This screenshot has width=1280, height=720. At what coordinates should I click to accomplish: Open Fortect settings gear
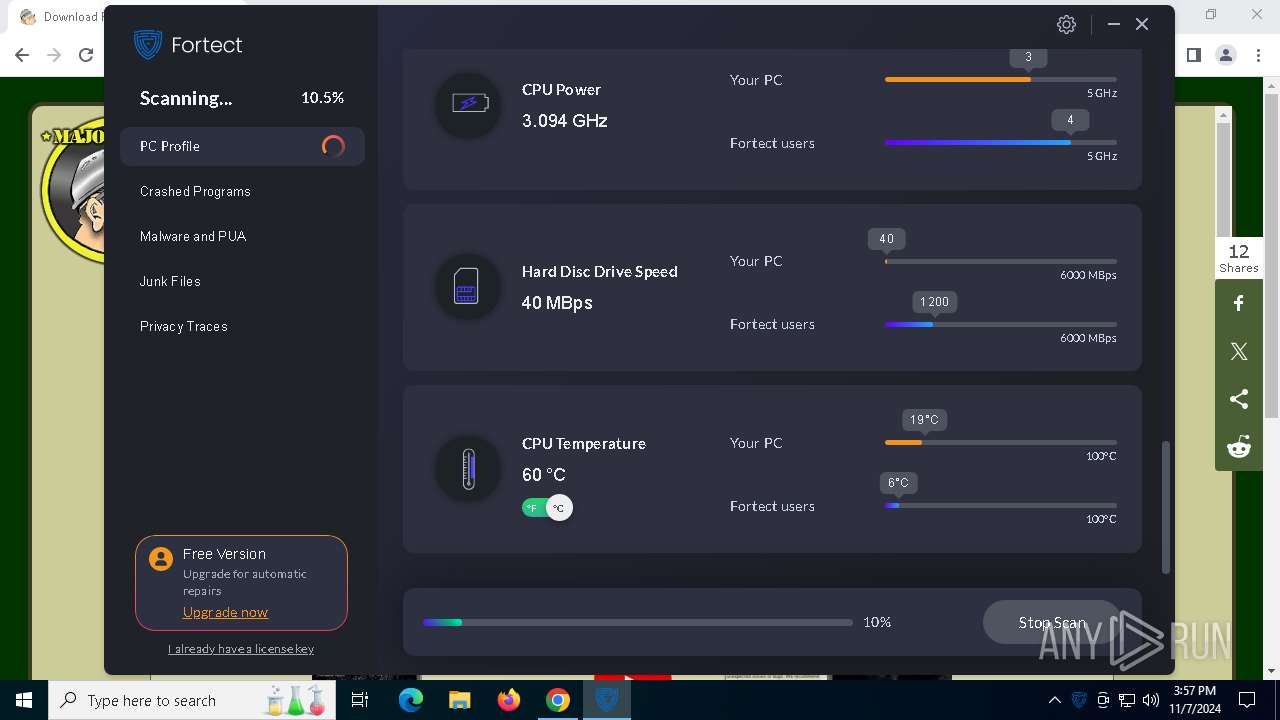pos(1066,25)
